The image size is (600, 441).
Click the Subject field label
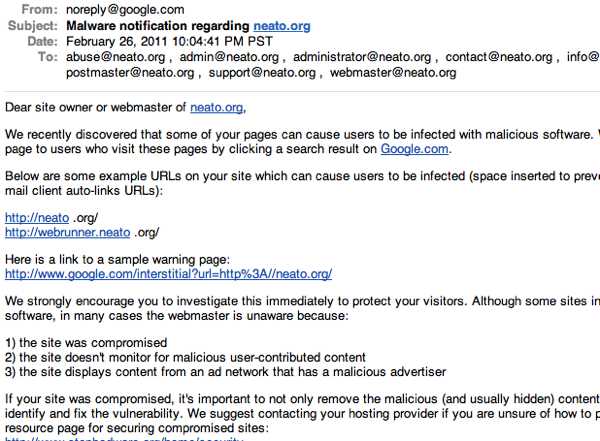[33, 26]
